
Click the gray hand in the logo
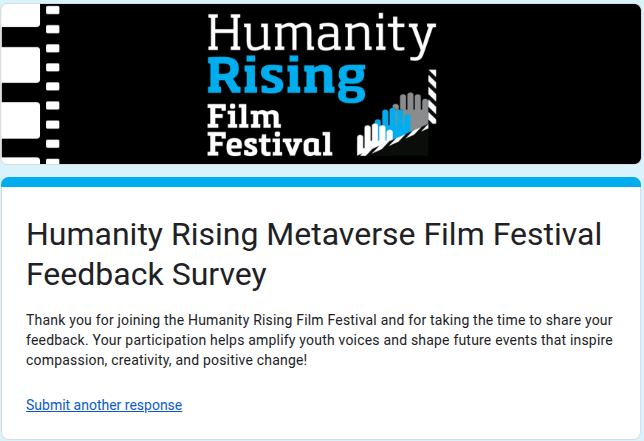(x=414, y=108)
